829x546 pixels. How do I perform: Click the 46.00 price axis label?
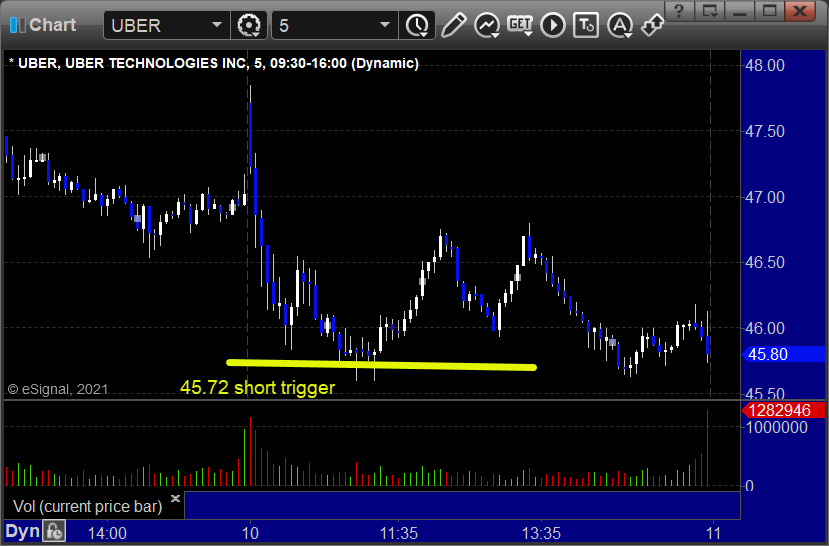(764, 328)
